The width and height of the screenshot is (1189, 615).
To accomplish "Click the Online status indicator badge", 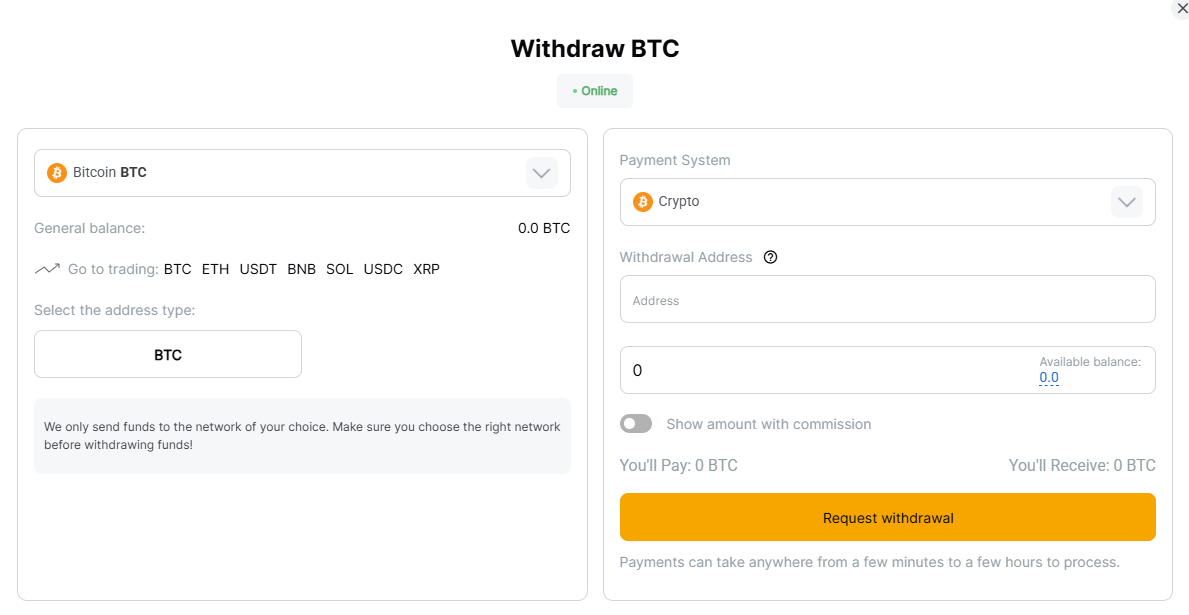I will click(x=594, y=90).
